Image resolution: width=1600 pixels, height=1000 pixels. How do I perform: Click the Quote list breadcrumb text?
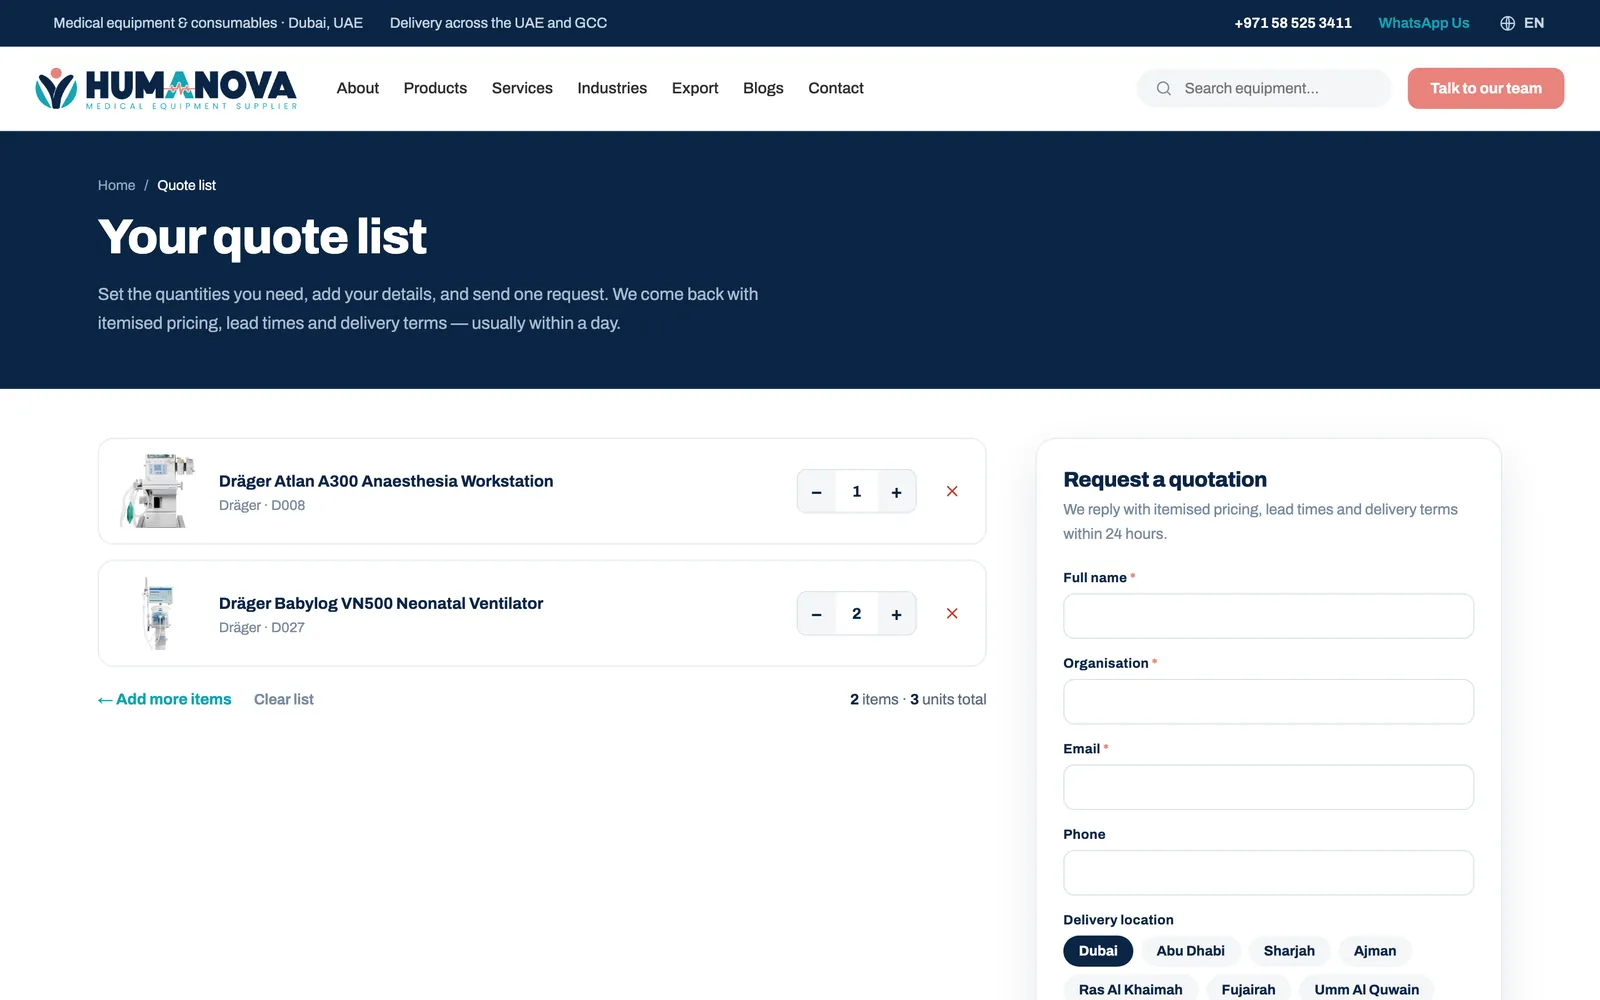186,185
